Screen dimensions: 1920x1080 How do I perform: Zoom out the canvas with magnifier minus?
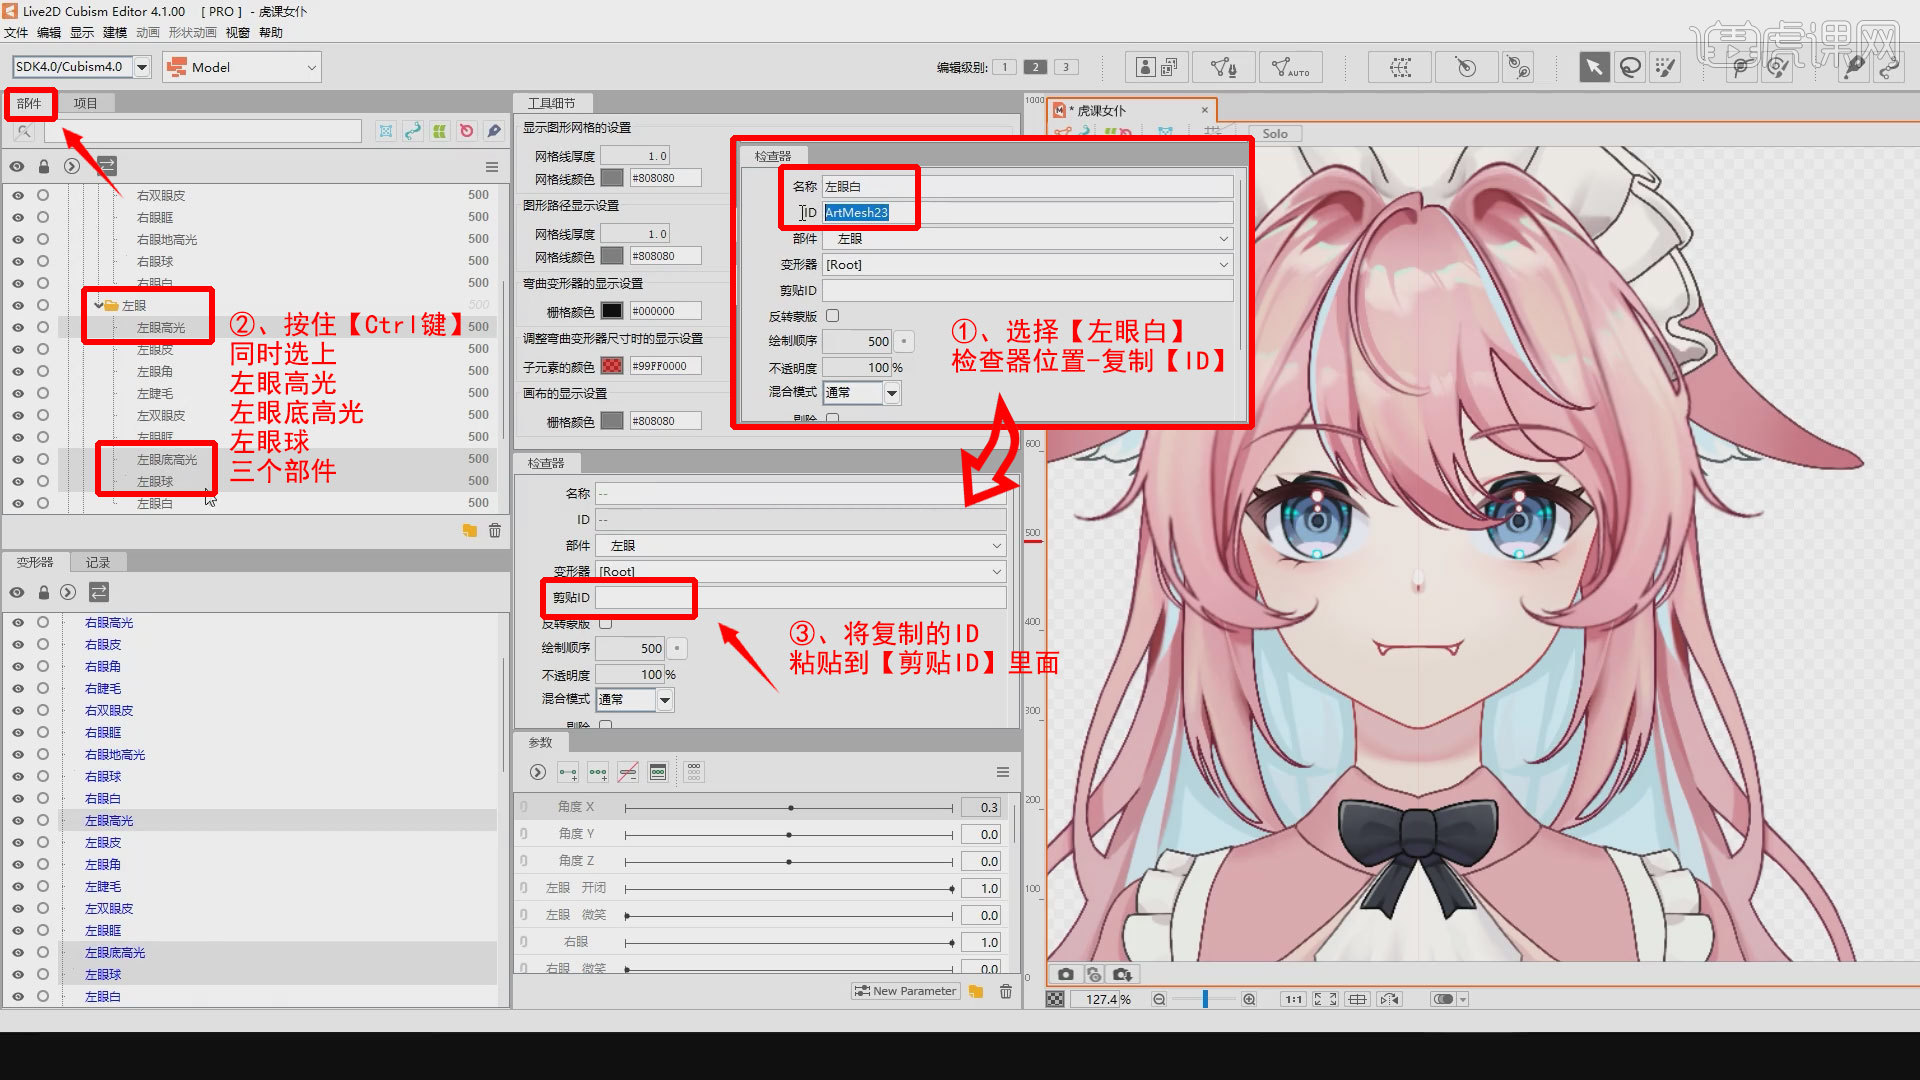1159,999
